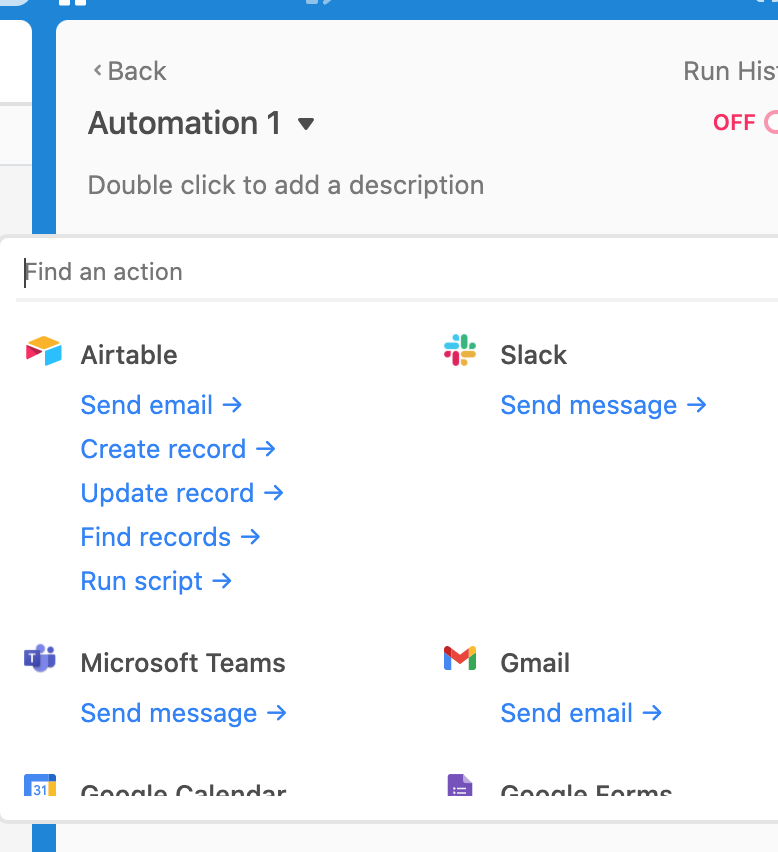Screen dimensions: 778x852
Task: Click the Google Calendar icon
Action: (x=40, y=785)
